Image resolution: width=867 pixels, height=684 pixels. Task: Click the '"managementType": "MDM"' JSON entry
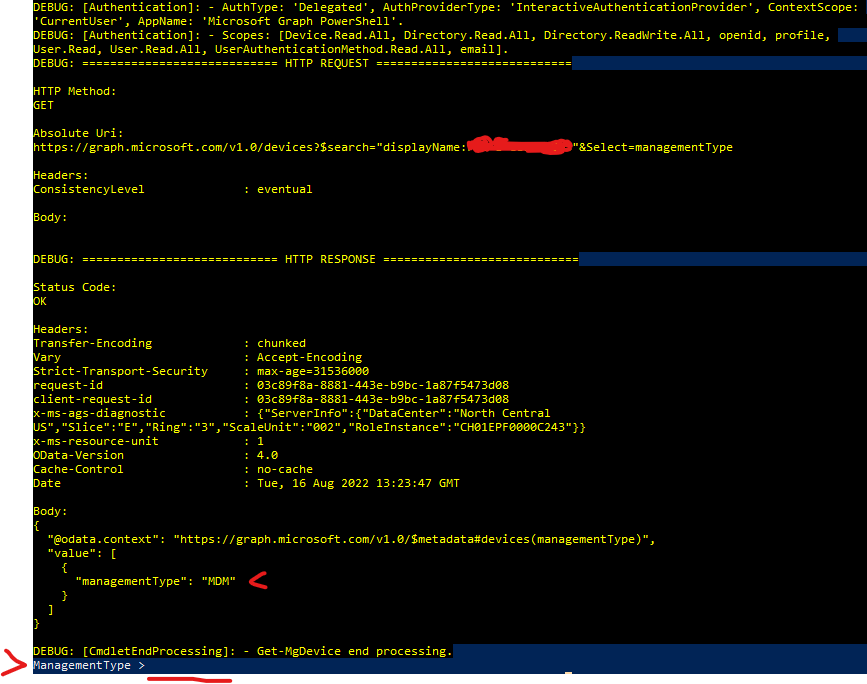click(155, 581)
